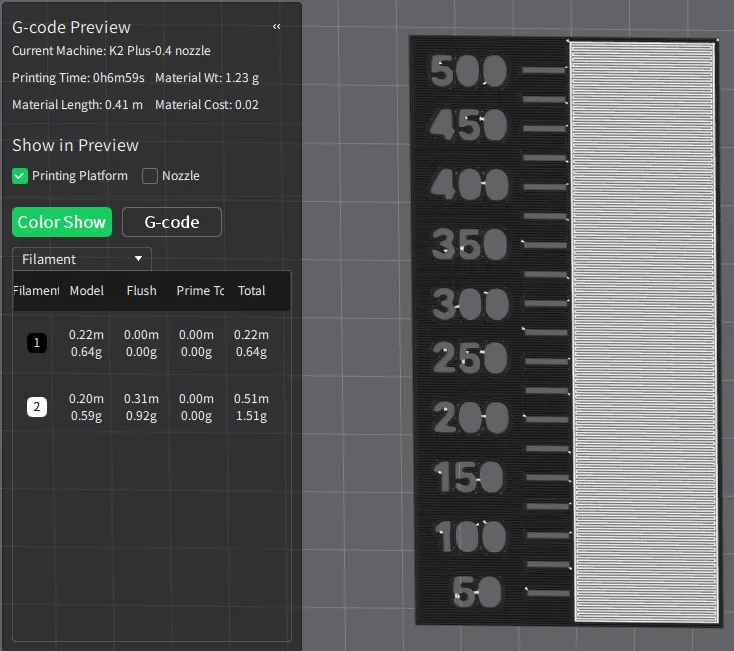Open the Filament dropdown

click(82, 259)
